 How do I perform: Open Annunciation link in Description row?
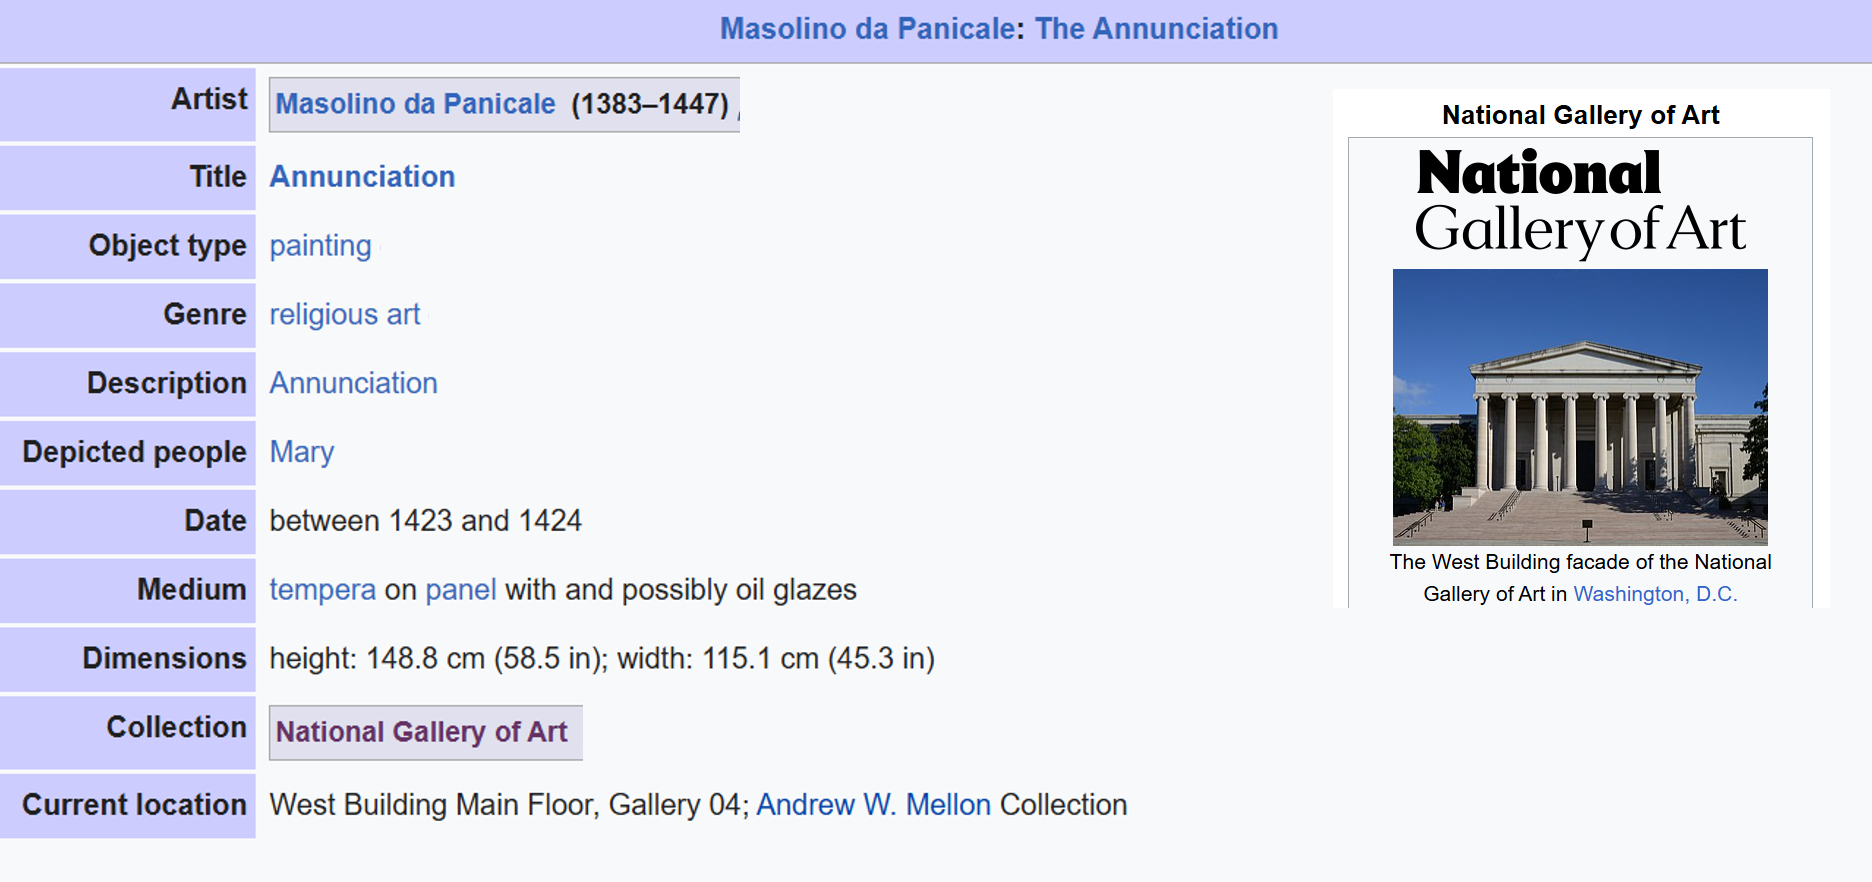point(353,383)
